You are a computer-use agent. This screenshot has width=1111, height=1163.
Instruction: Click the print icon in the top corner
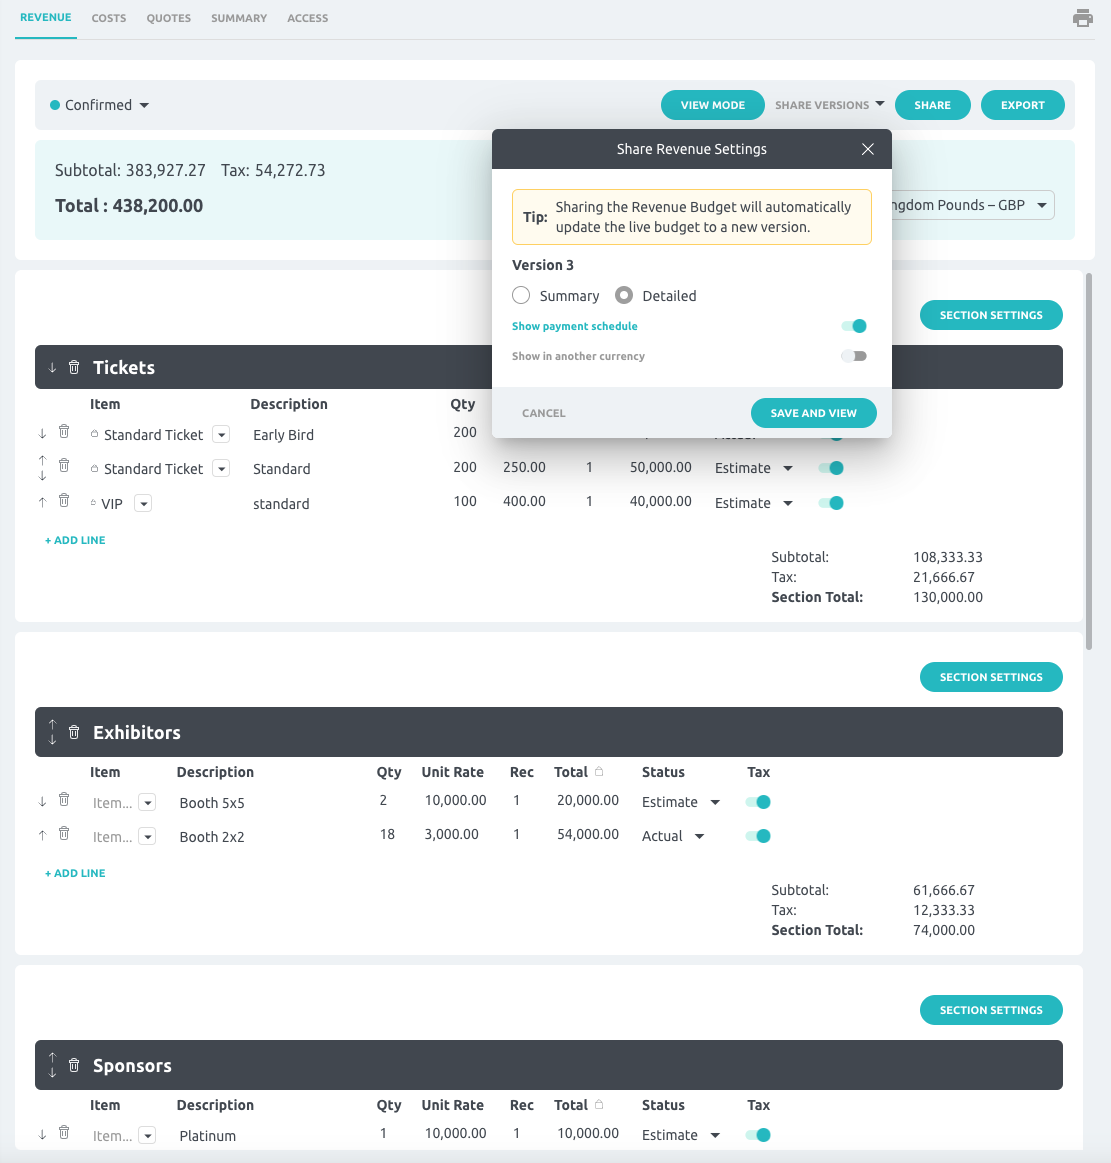1083,17
